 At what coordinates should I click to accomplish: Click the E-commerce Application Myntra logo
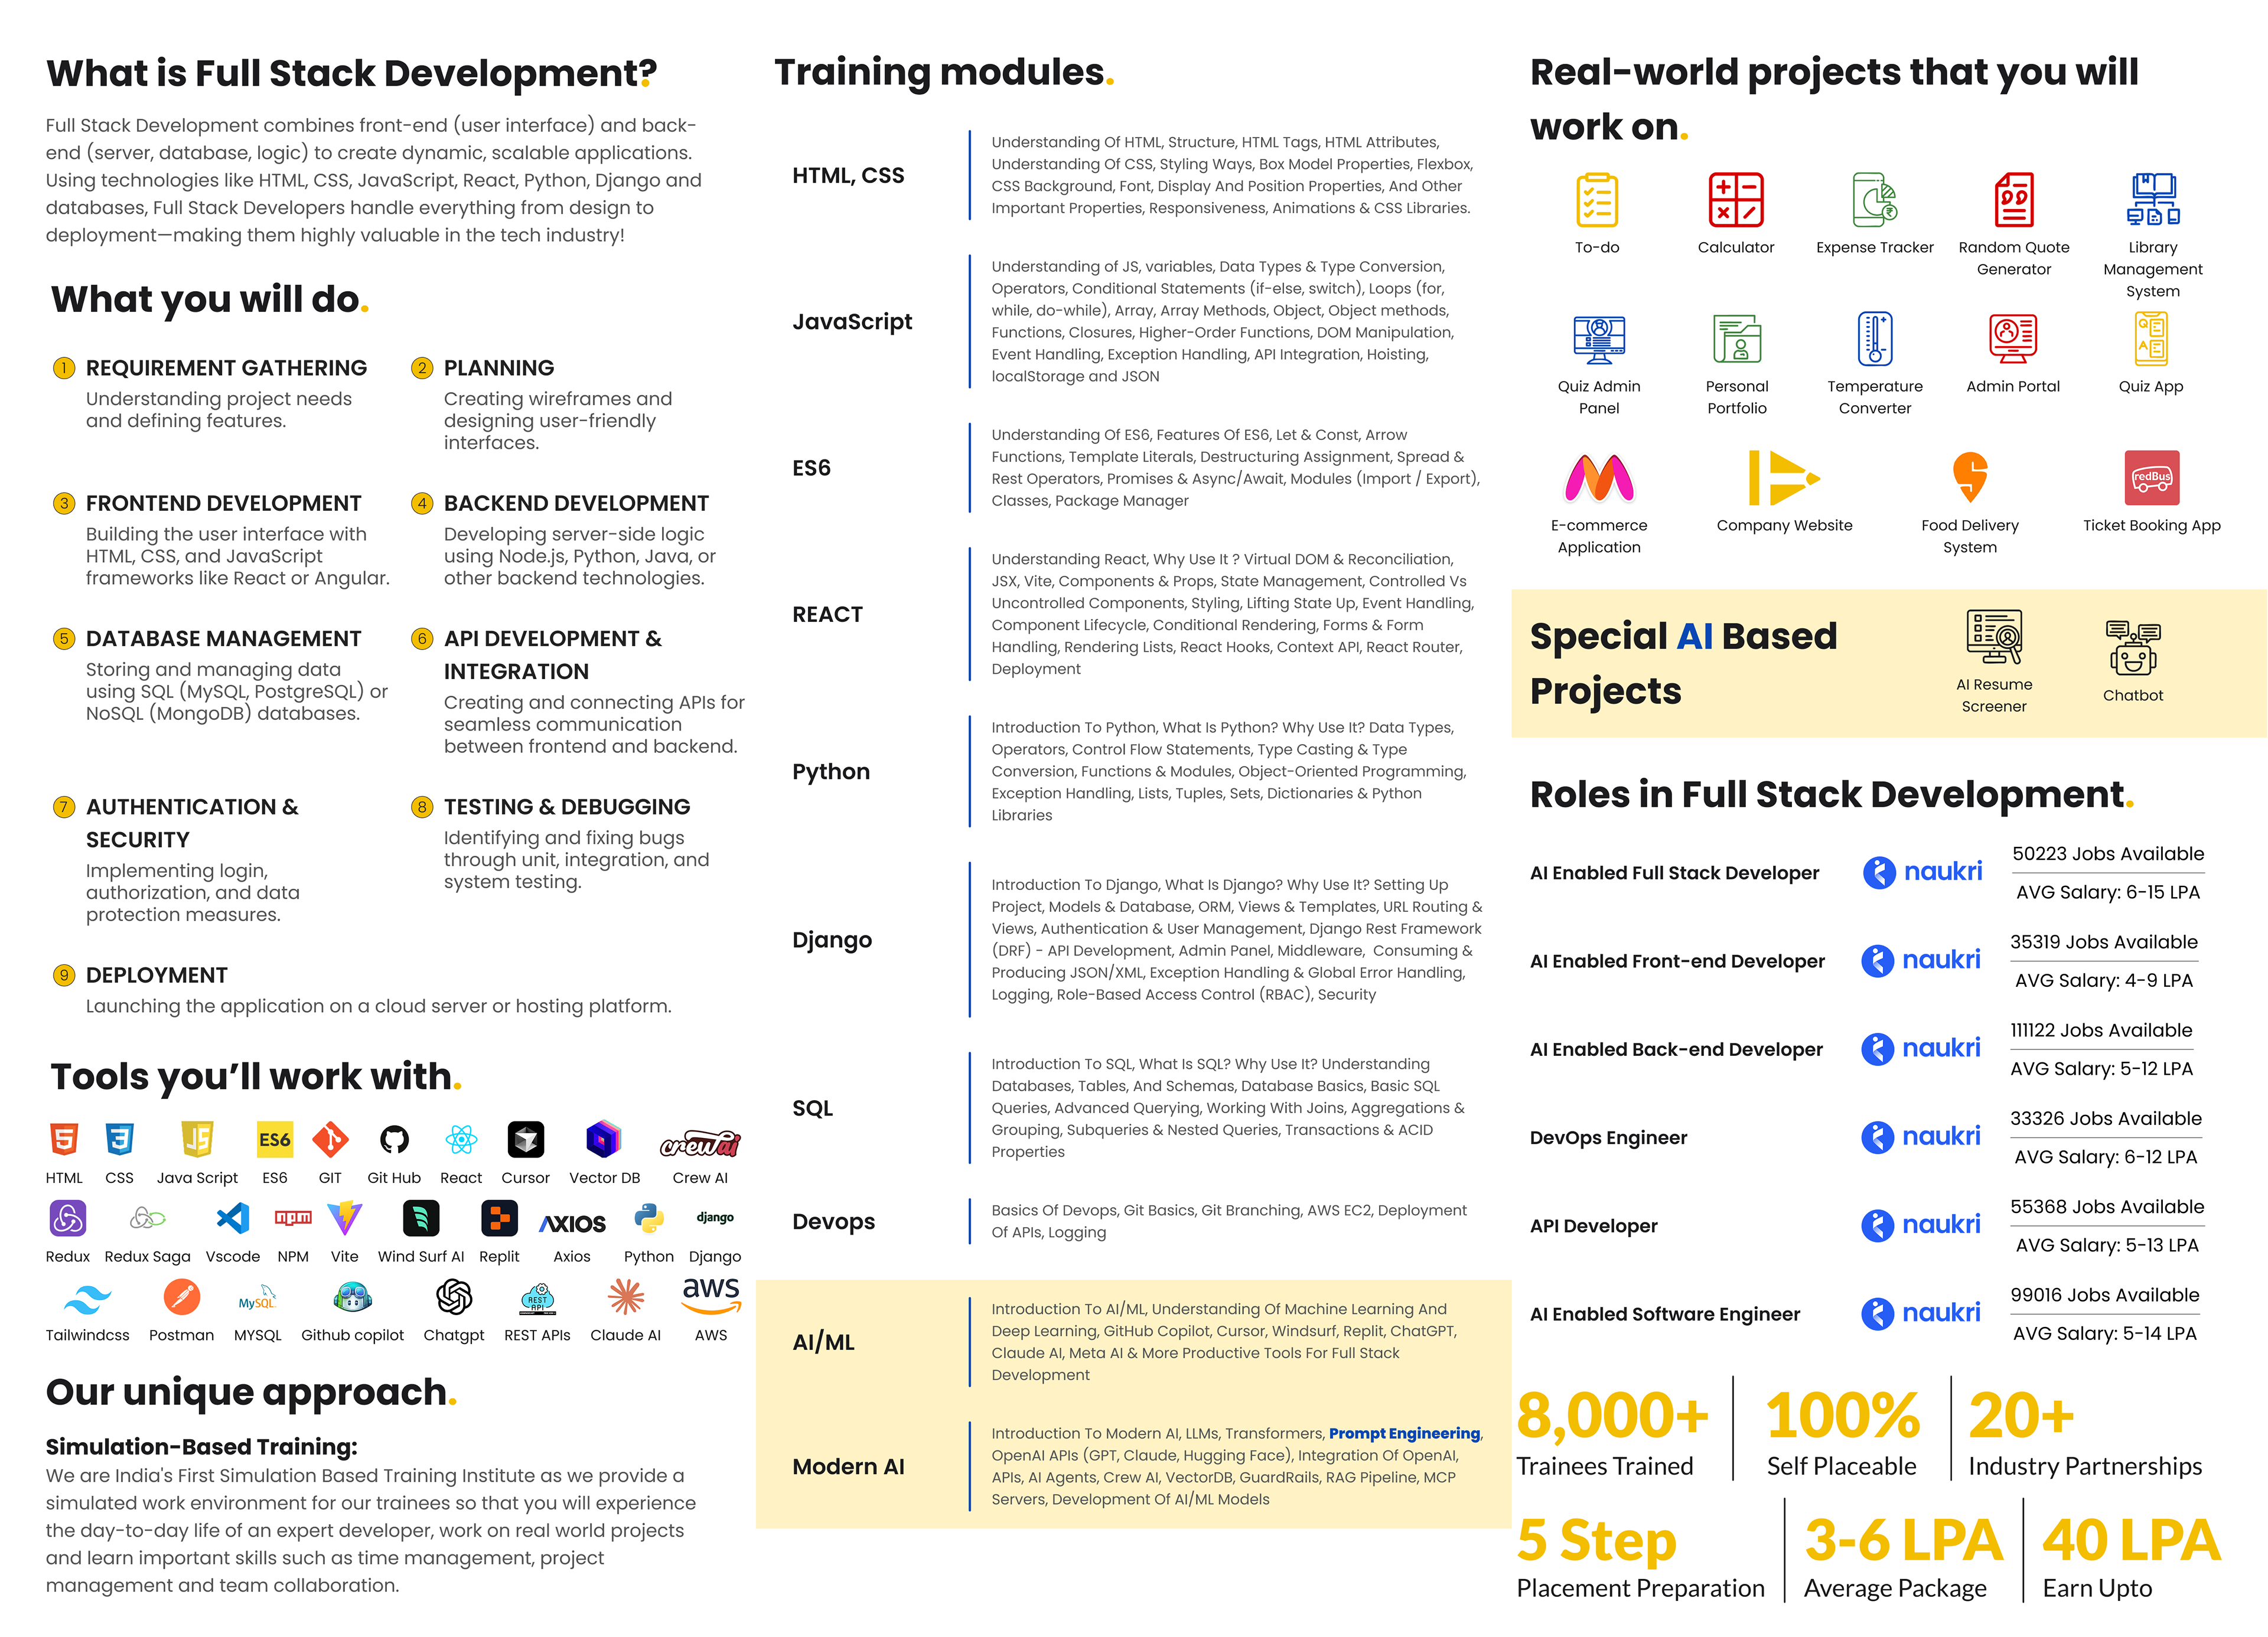click(1598, 477)
